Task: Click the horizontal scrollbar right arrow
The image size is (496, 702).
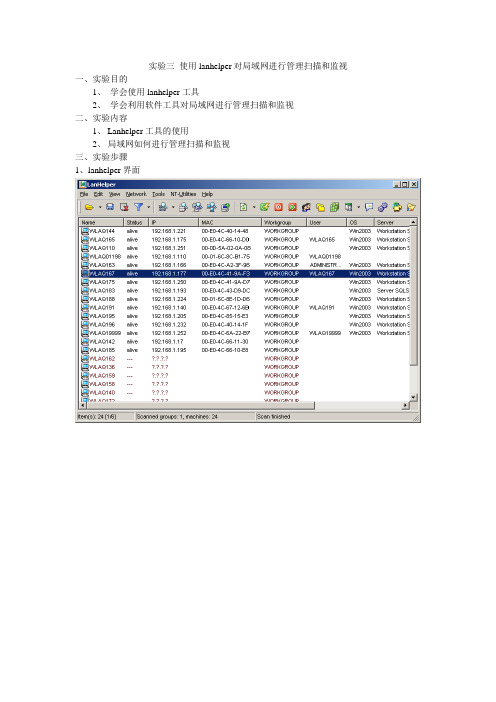Action: point(406,405)
